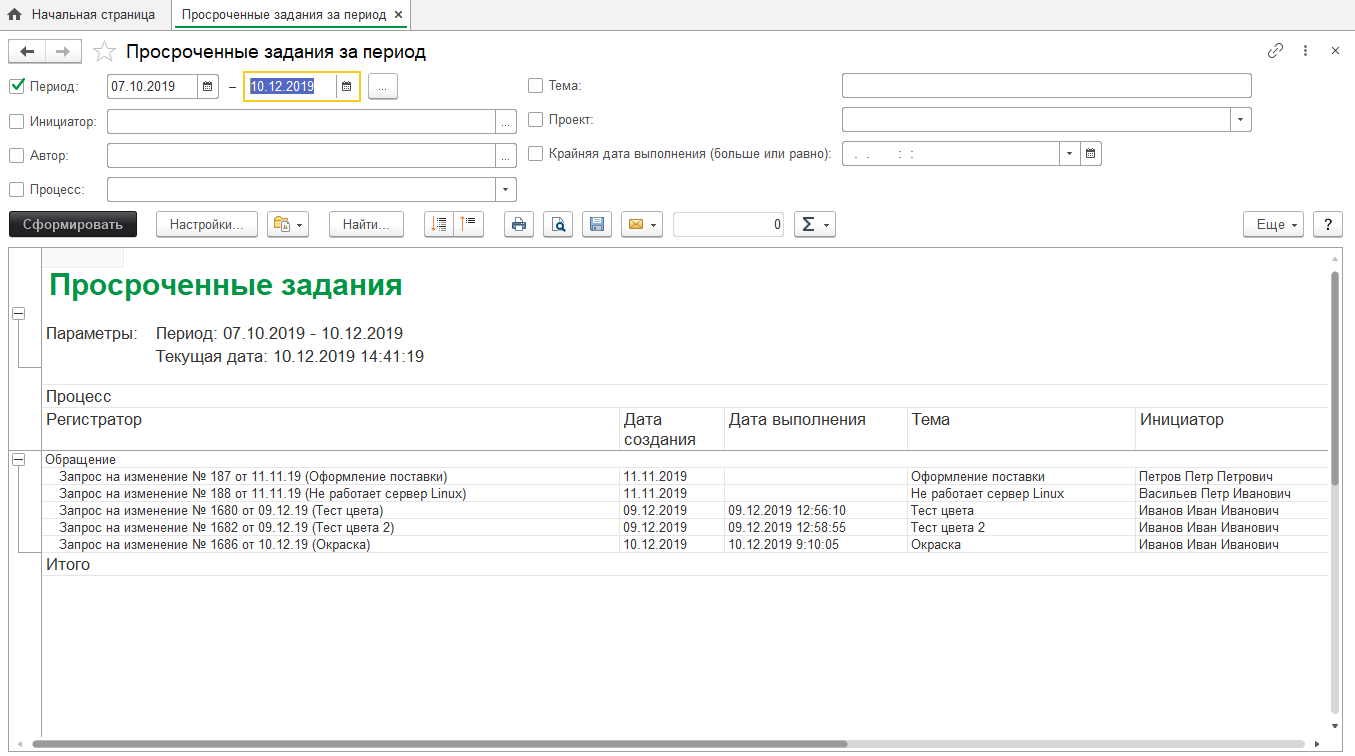Print the overdue tasks report
The width and height of the screenshot is (1355, 756).
point(518,225)
